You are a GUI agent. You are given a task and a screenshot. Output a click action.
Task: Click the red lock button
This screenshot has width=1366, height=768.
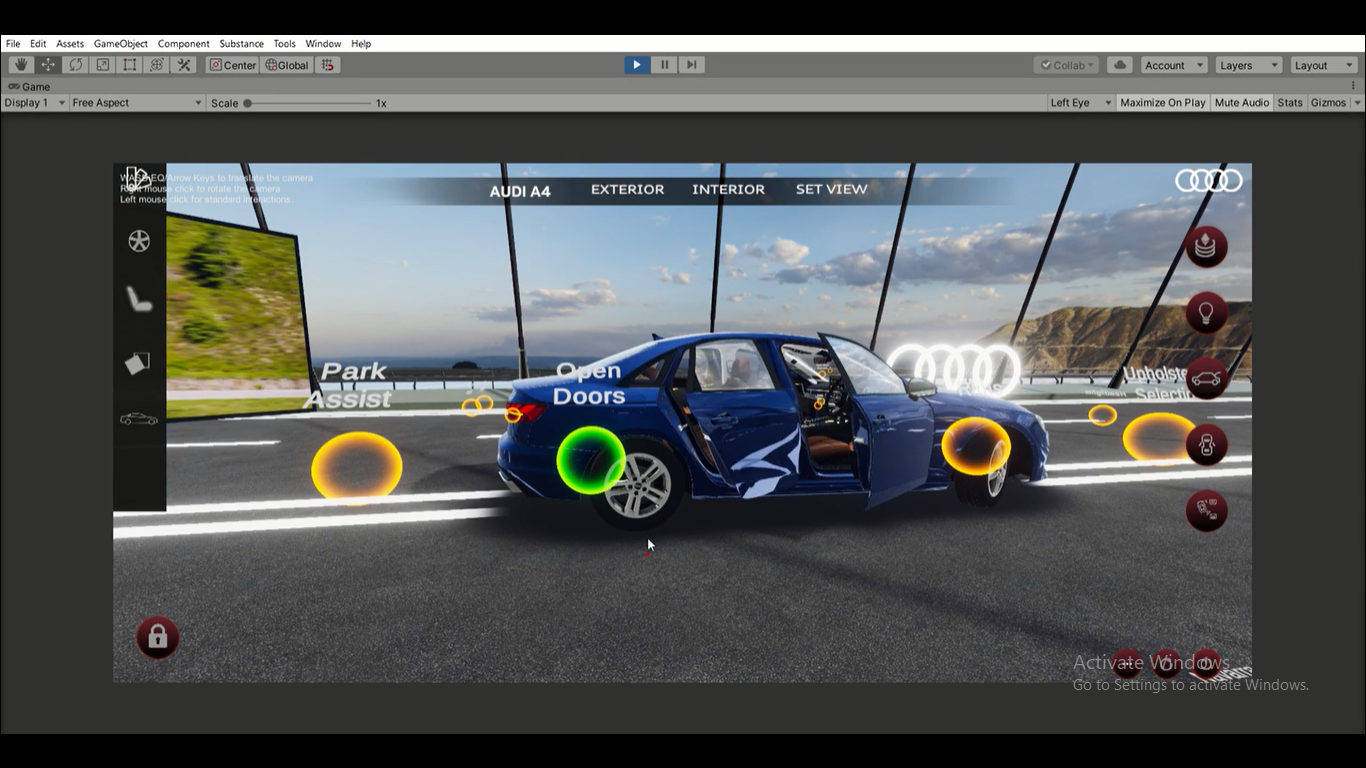click(158, 637)
